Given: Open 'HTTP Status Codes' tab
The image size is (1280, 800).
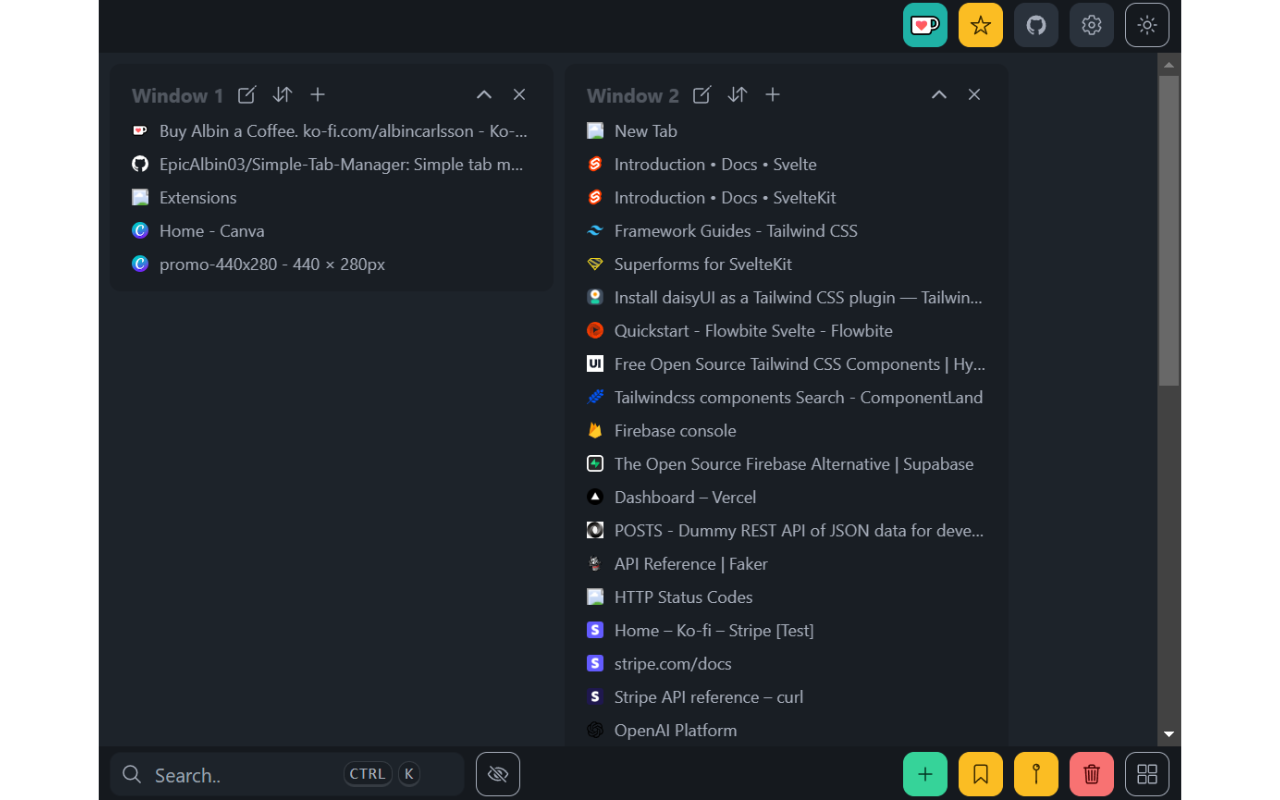Looking at the screenshot, I should pyautogui.click(x=786, y=597).
